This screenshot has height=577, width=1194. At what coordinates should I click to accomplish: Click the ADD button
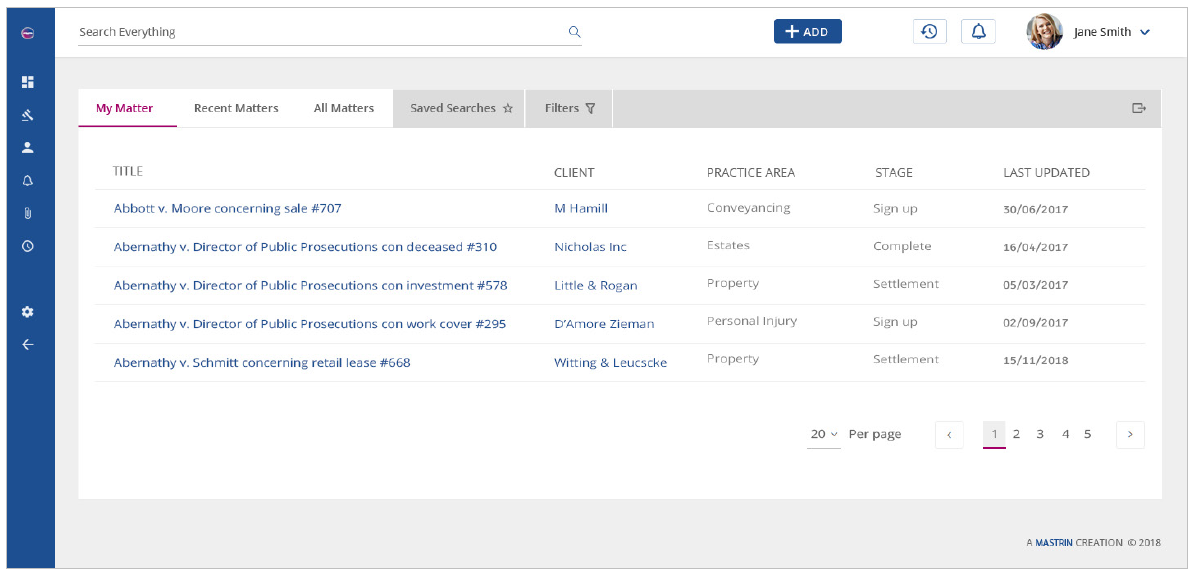tap(807, 32)
